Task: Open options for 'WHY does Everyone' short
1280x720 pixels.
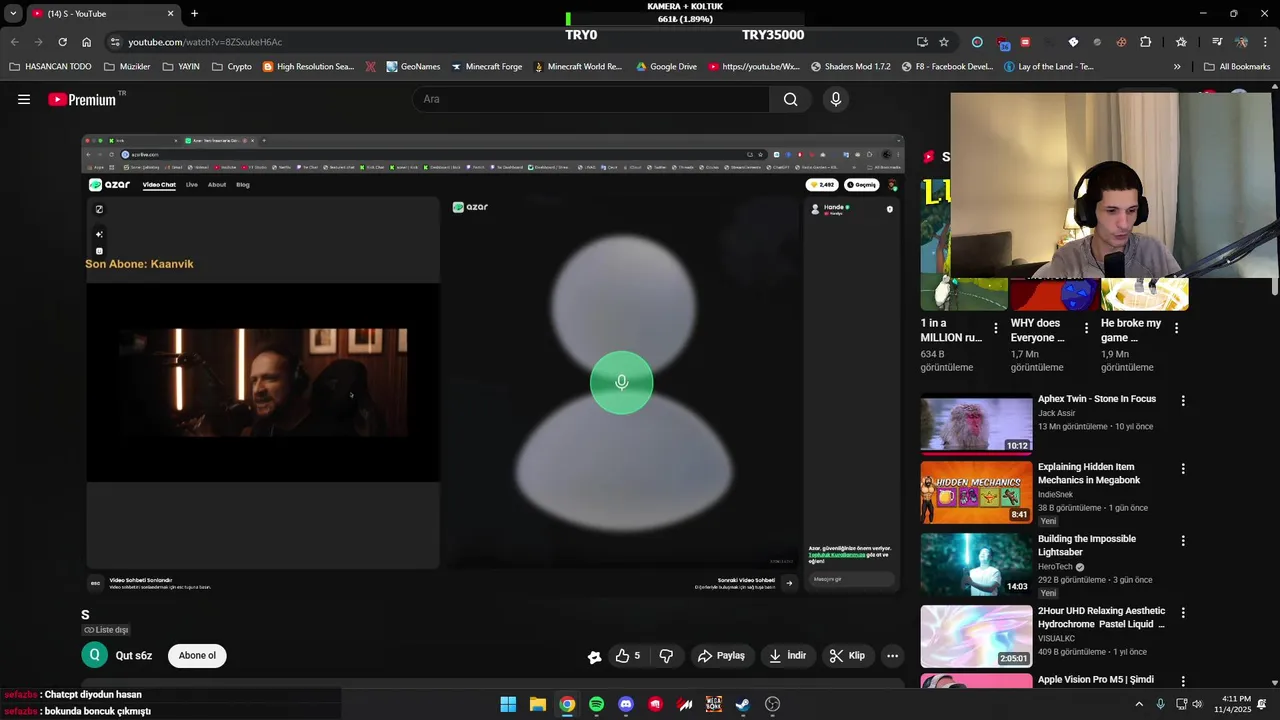Action: [x=1086, y=328]
